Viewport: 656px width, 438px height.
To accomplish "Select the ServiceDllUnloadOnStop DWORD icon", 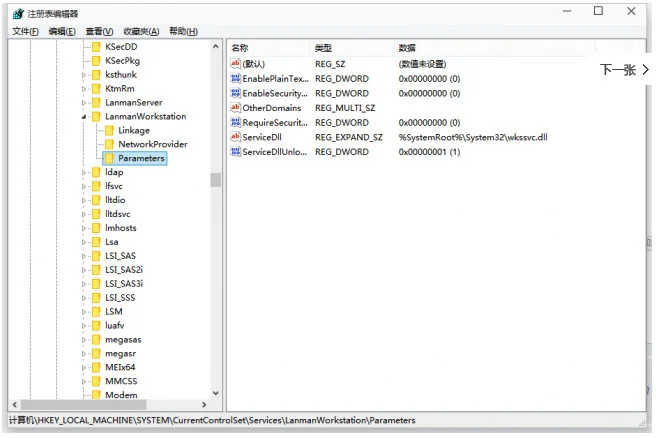I will coord(236,152).
